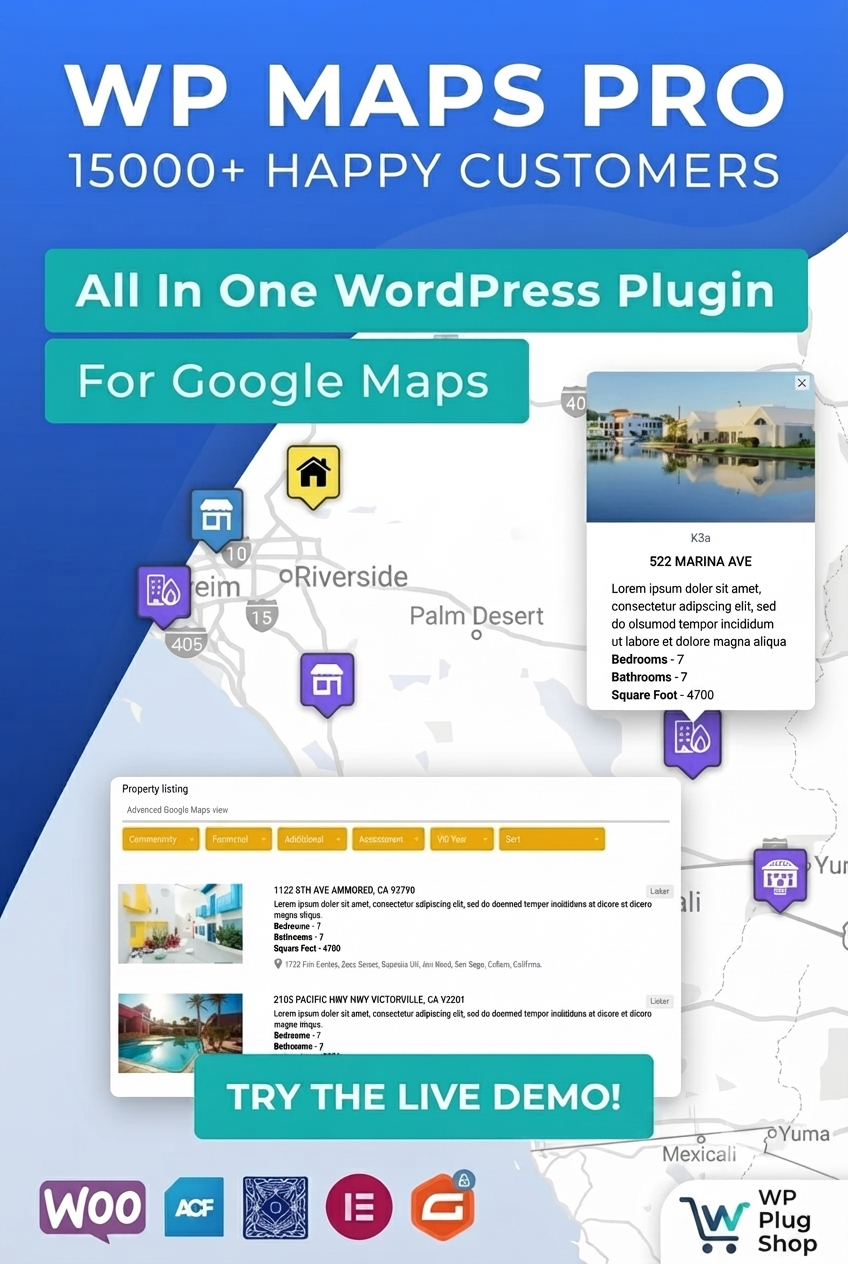The width and height of the screenshot is (848, 1264).
Task: Click the pool resort listing thumbnail
Action: tap(180, 1033)
